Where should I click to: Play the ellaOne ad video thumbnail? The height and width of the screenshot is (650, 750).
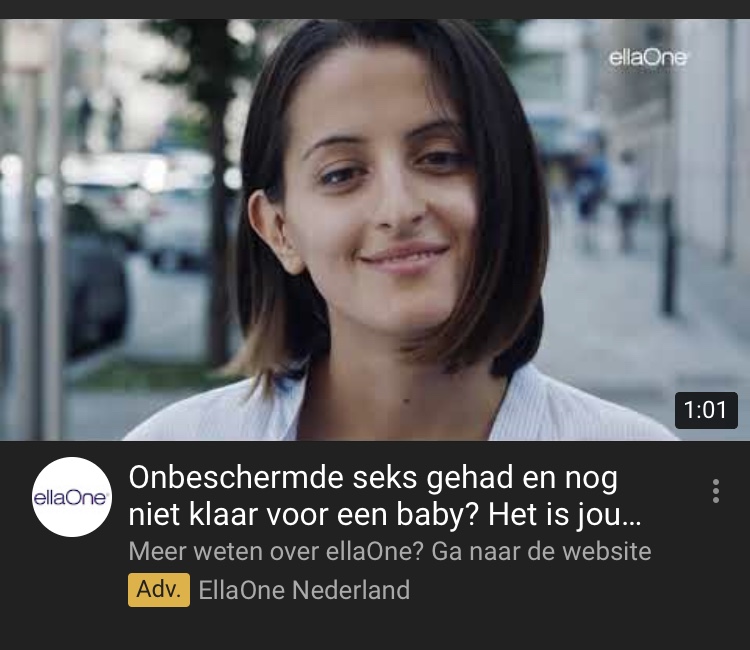[x=375, y=230]
